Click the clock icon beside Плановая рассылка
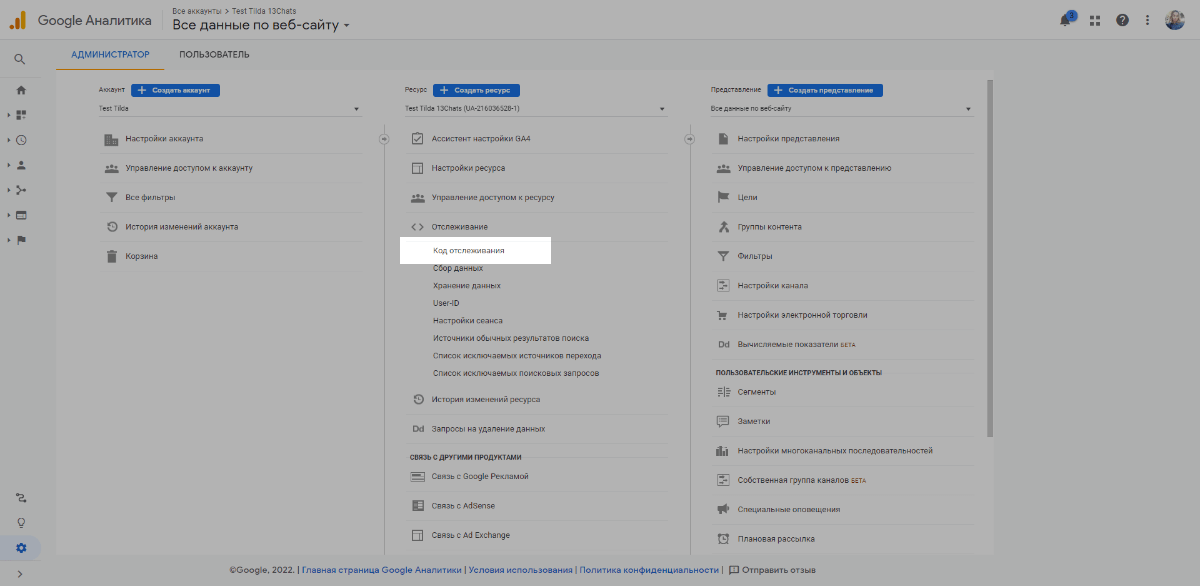Image resolution: width=1200 pixels, height=586 pixels. [x=724, y=539]
